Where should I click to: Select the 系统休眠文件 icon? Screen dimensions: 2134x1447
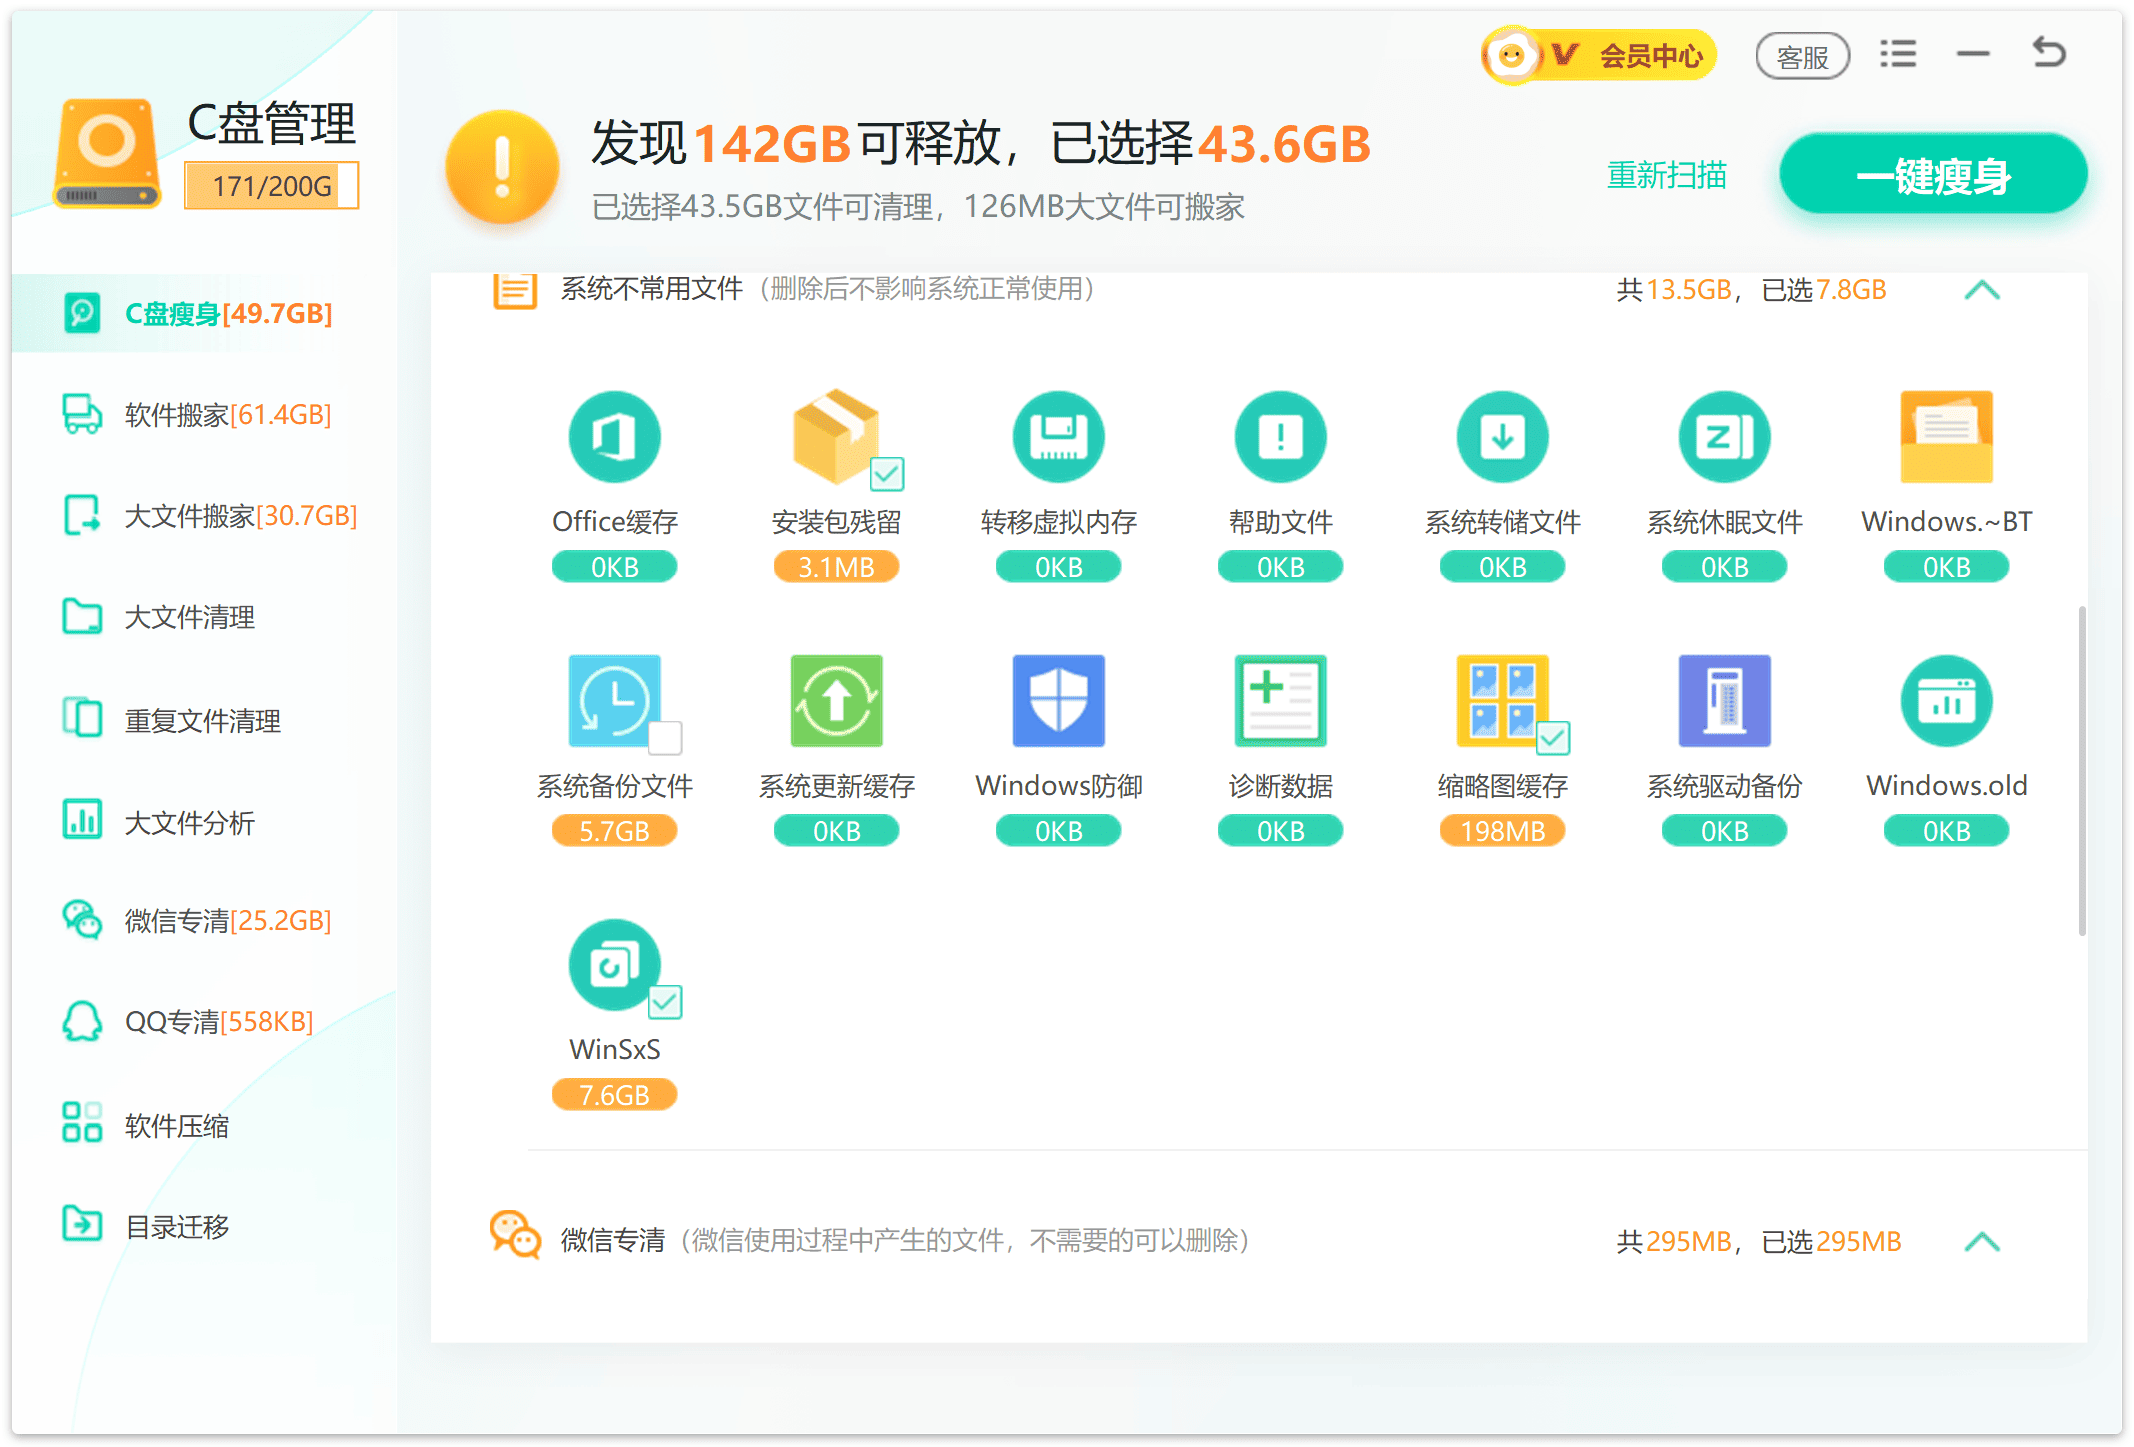click(x=1724, y=436)
